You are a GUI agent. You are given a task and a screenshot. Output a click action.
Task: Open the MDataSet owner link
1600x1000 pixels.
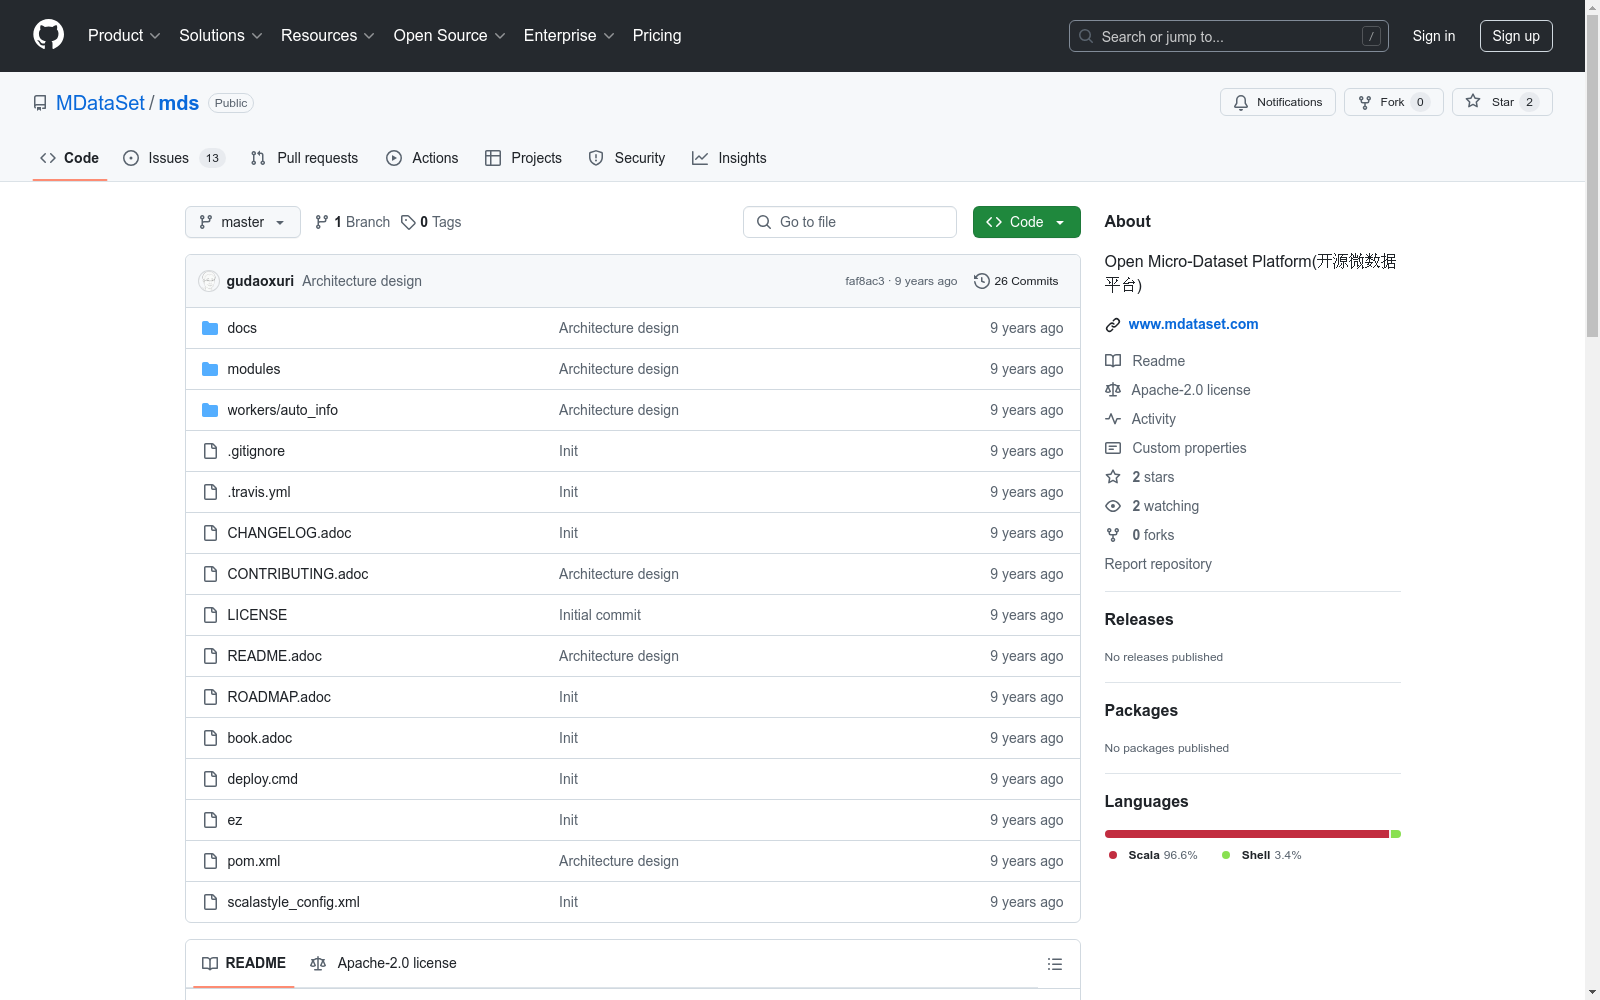click(x=100, y=103)
